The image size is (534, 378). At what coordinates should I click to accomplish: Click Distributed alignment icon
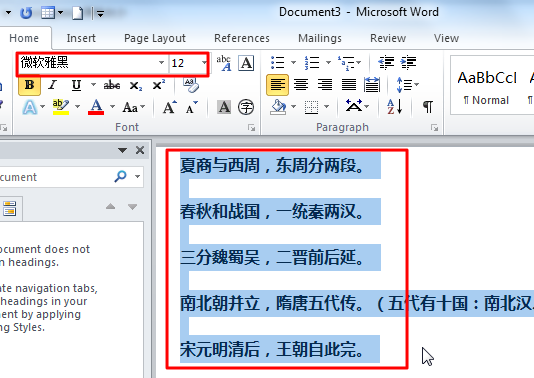click(372, 85)
